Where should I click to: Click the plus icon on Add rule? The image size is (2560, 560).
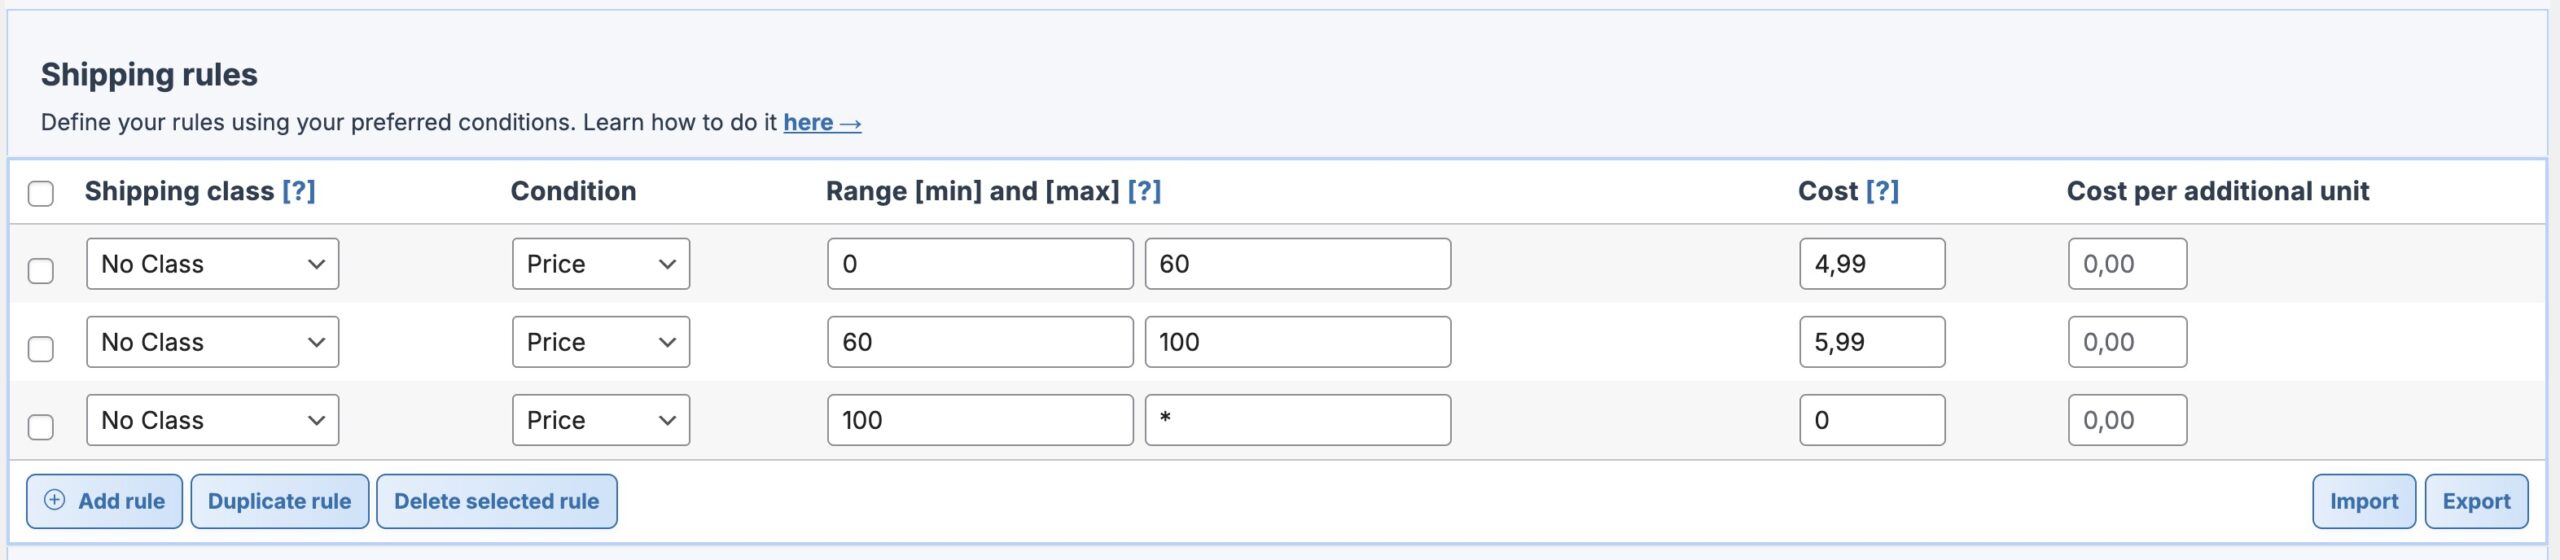click(x=55, y=500)
